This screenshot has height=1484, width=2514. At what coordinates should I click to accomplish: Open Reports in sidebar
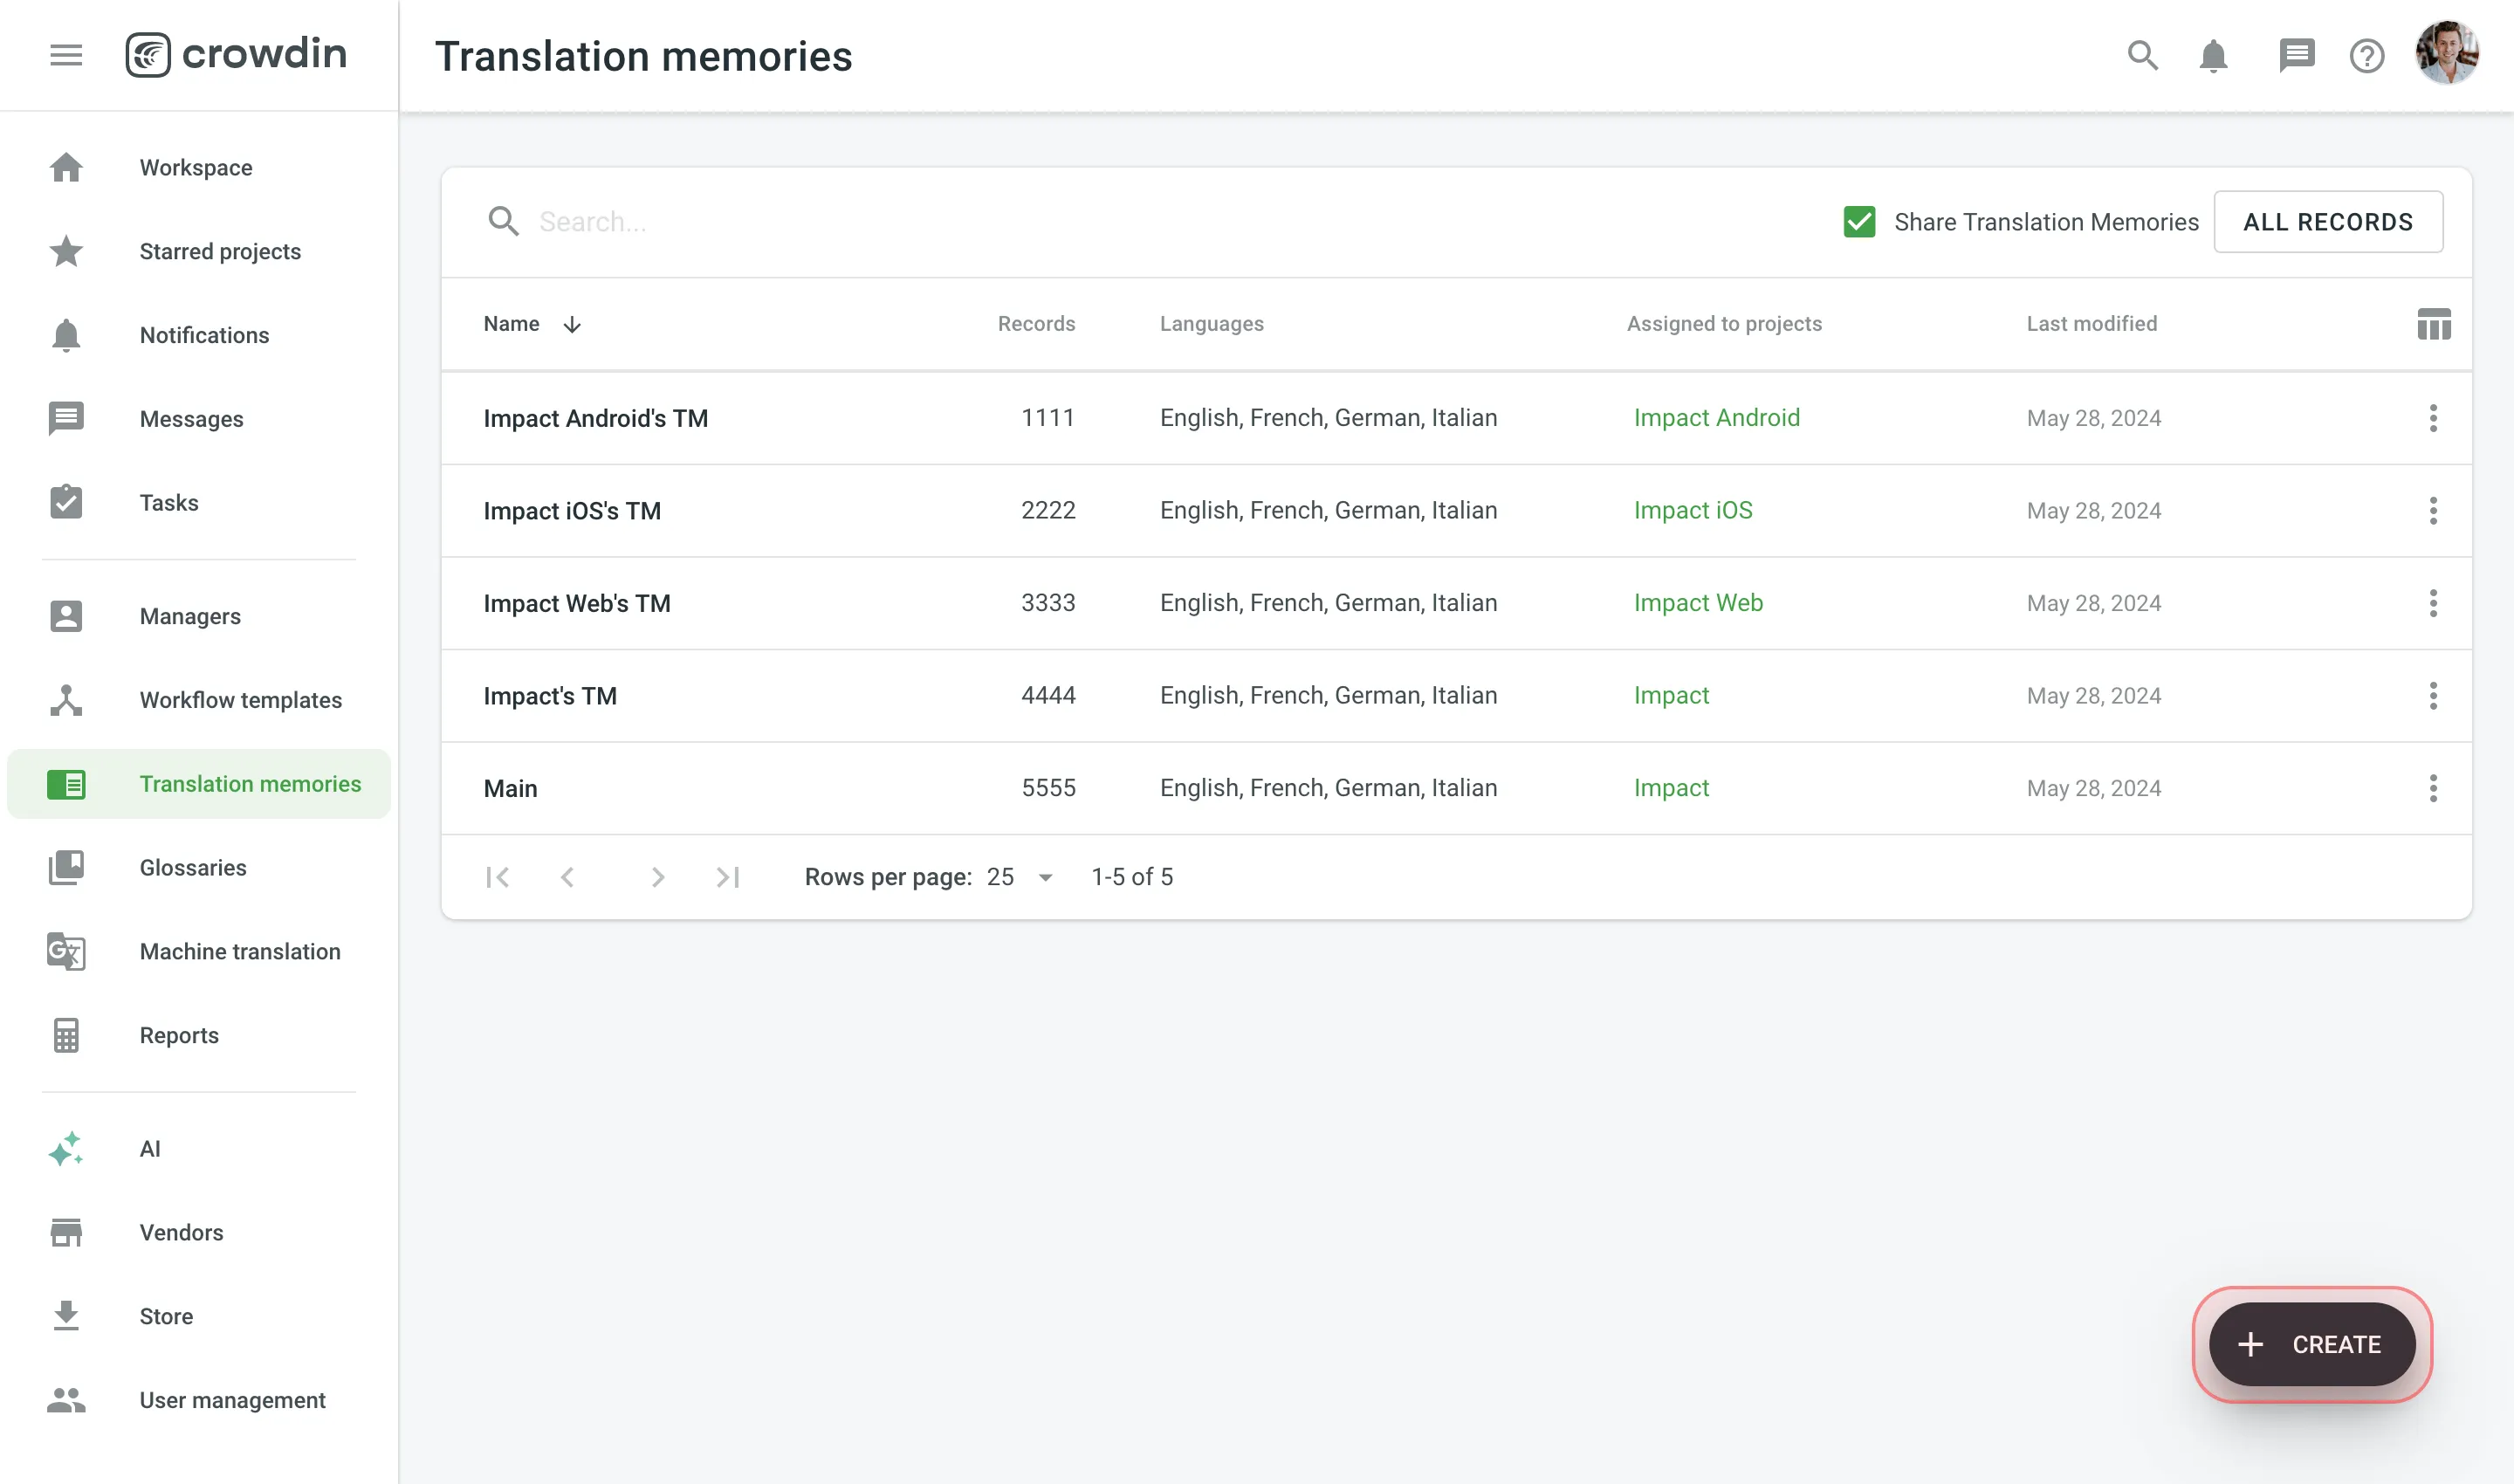198,1035
